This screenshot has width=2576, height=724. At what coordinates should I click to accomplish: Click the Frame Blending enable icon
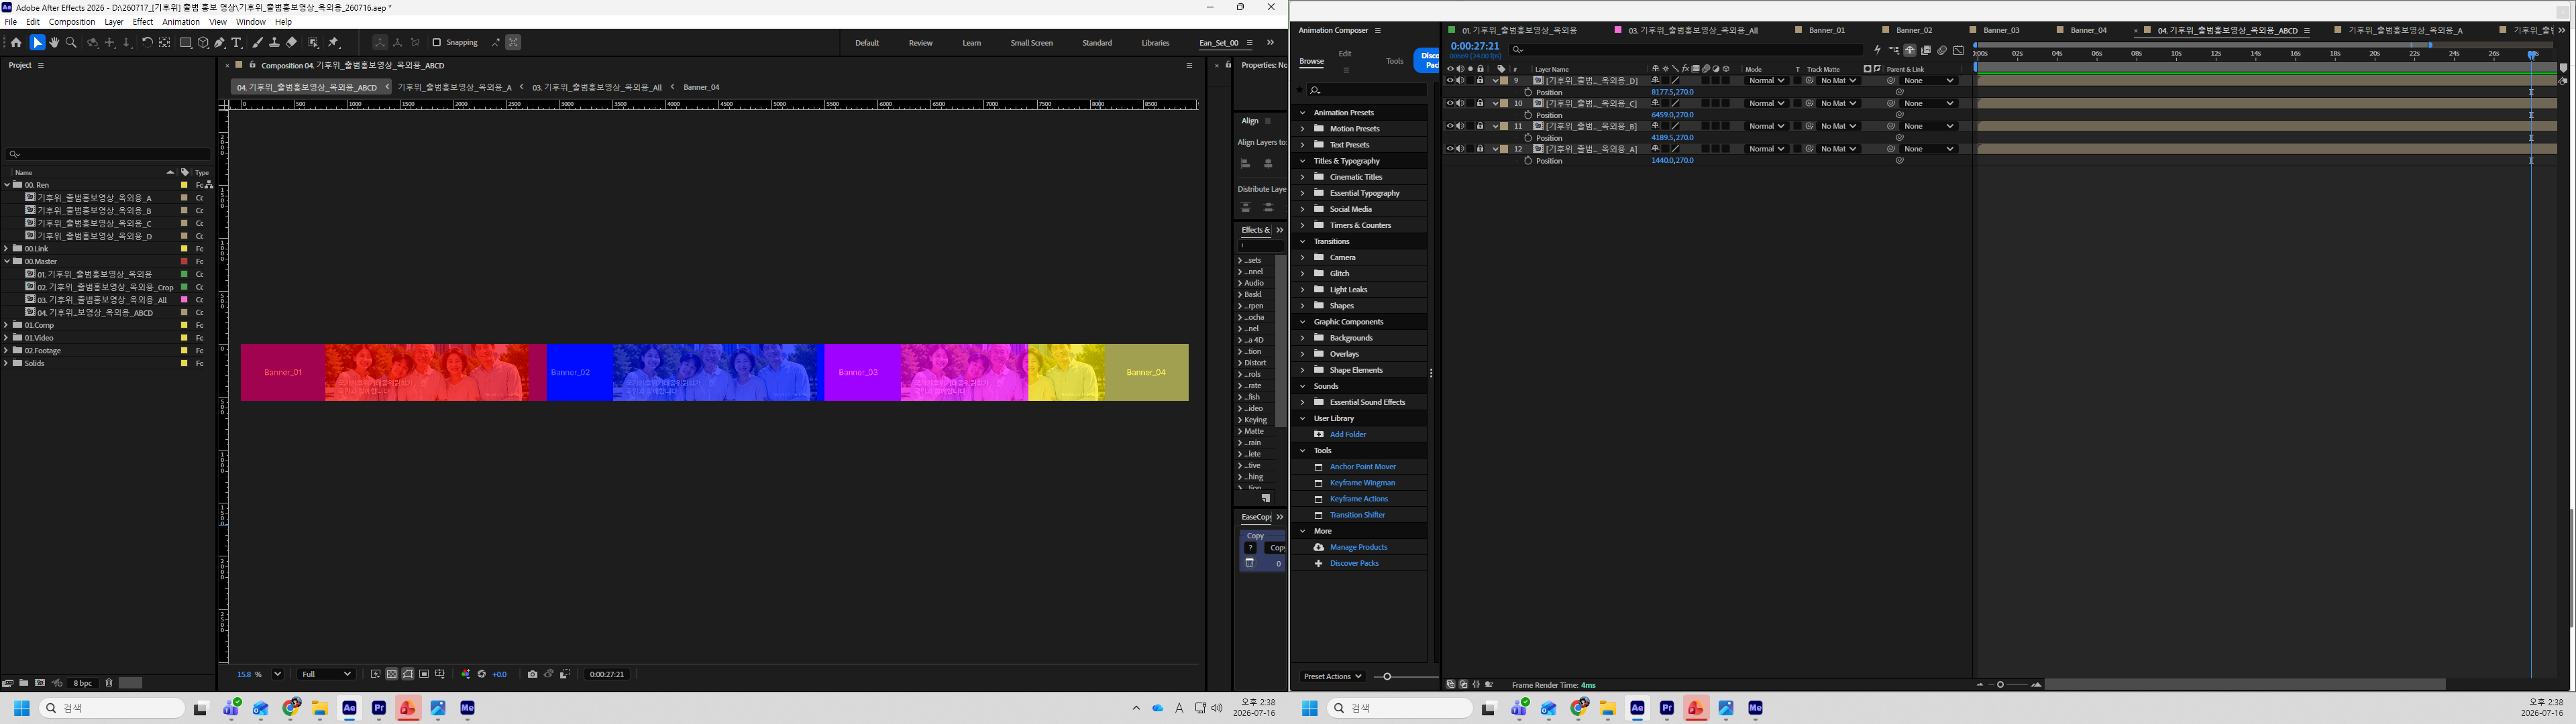point(1926,50)
